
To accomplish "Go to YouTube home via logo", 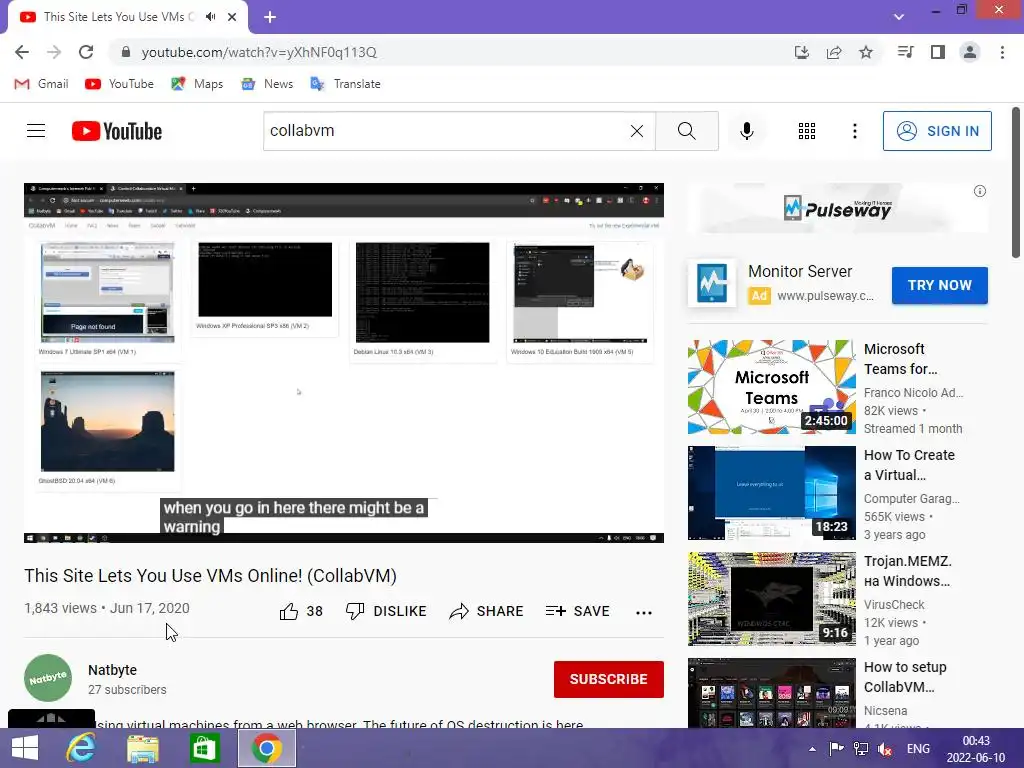I will [x=117, y=131].
